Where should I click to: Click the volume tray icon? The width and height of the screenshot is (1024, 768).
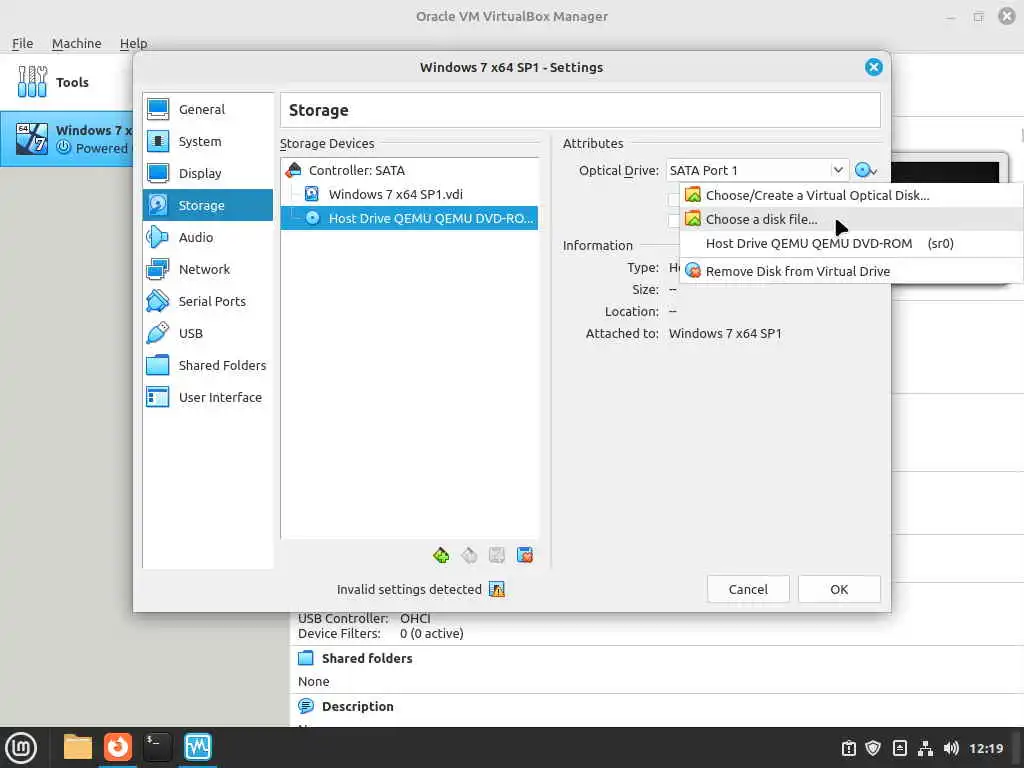(951, 748)
